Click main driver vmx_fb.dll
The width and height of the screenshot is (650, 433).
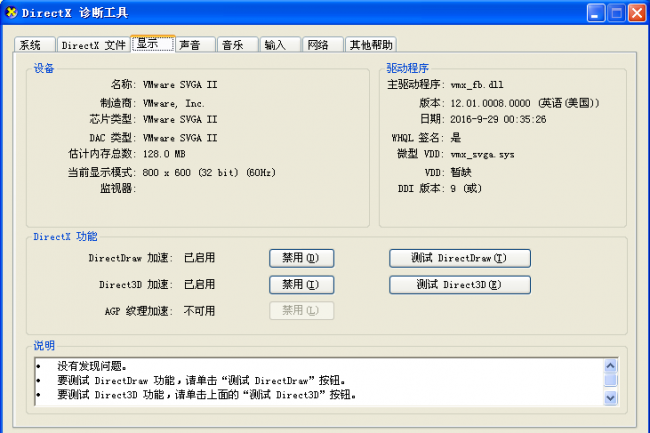(477, 85)
